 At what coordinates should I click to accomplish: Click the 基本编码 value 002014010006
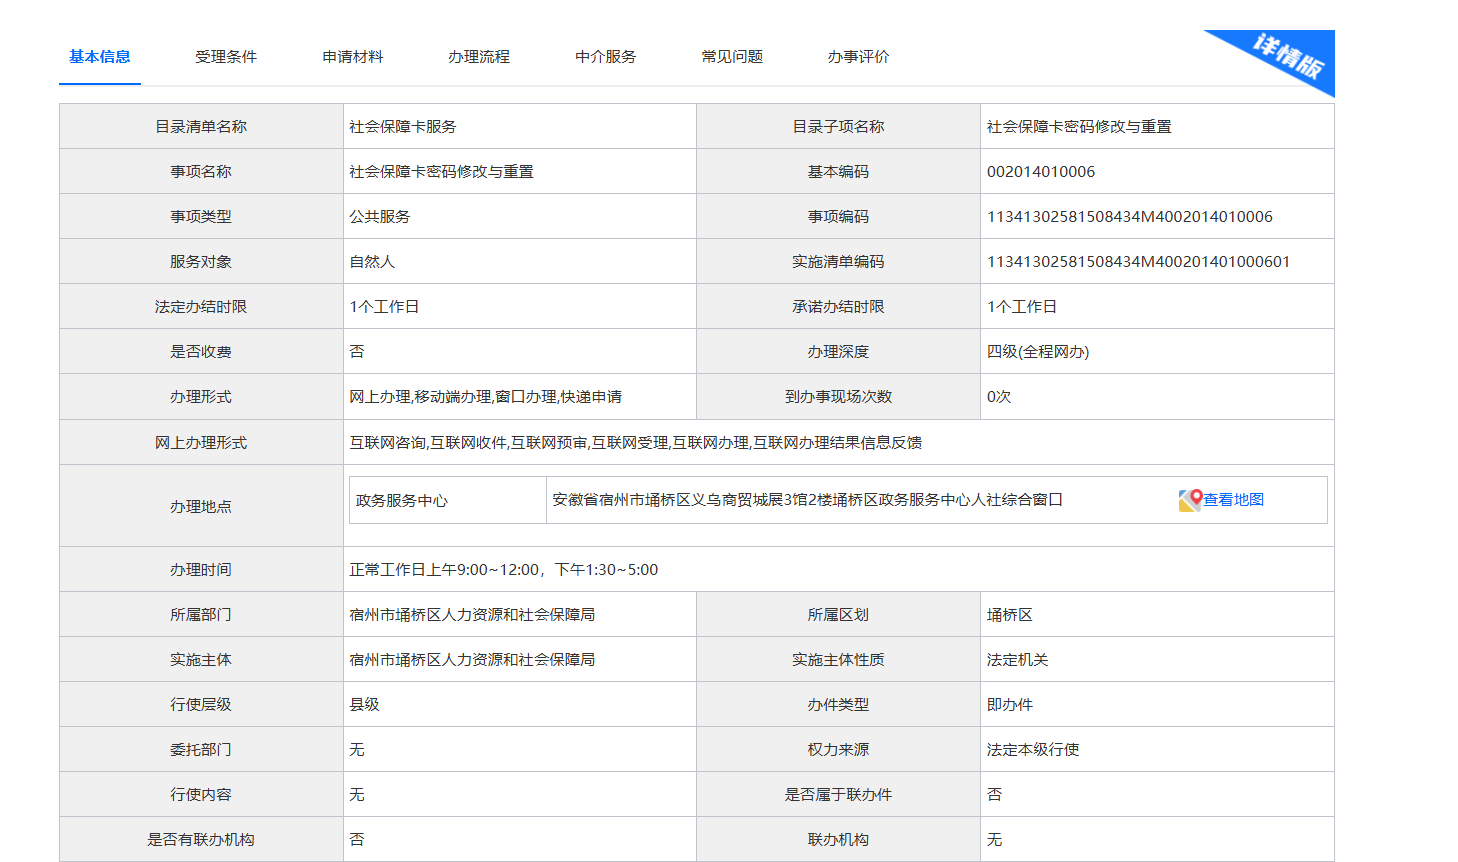1040,172
